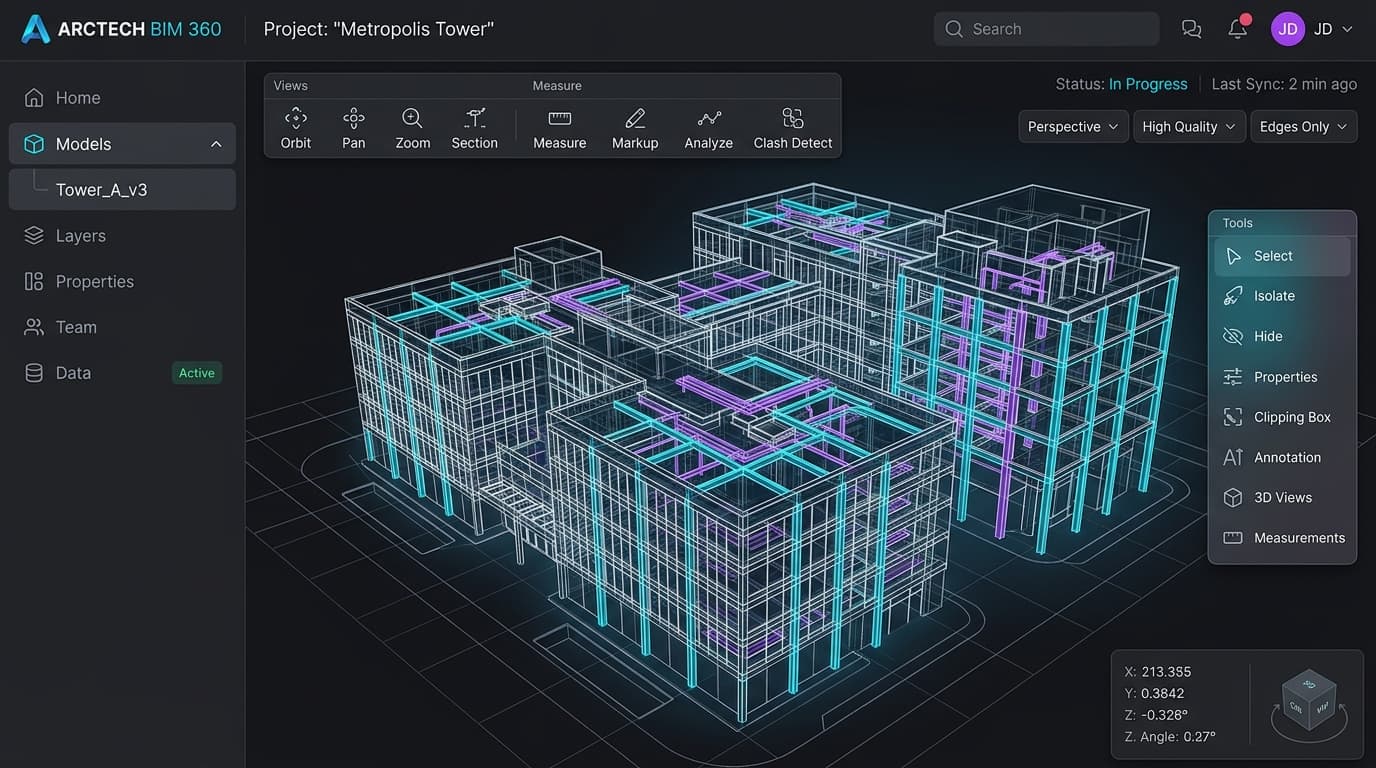Click Annotation label in Tools
1376x768 pixels.
[1287, 457]
